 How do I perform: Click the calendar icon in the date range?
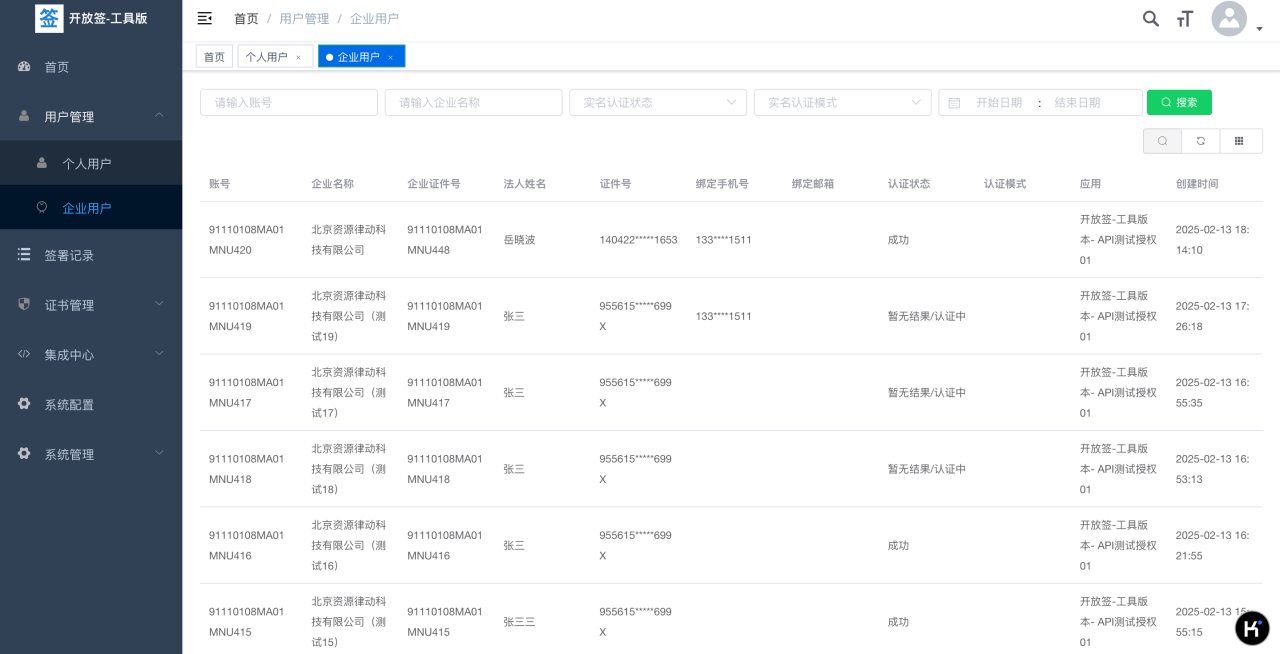click(x=954, y=103)
